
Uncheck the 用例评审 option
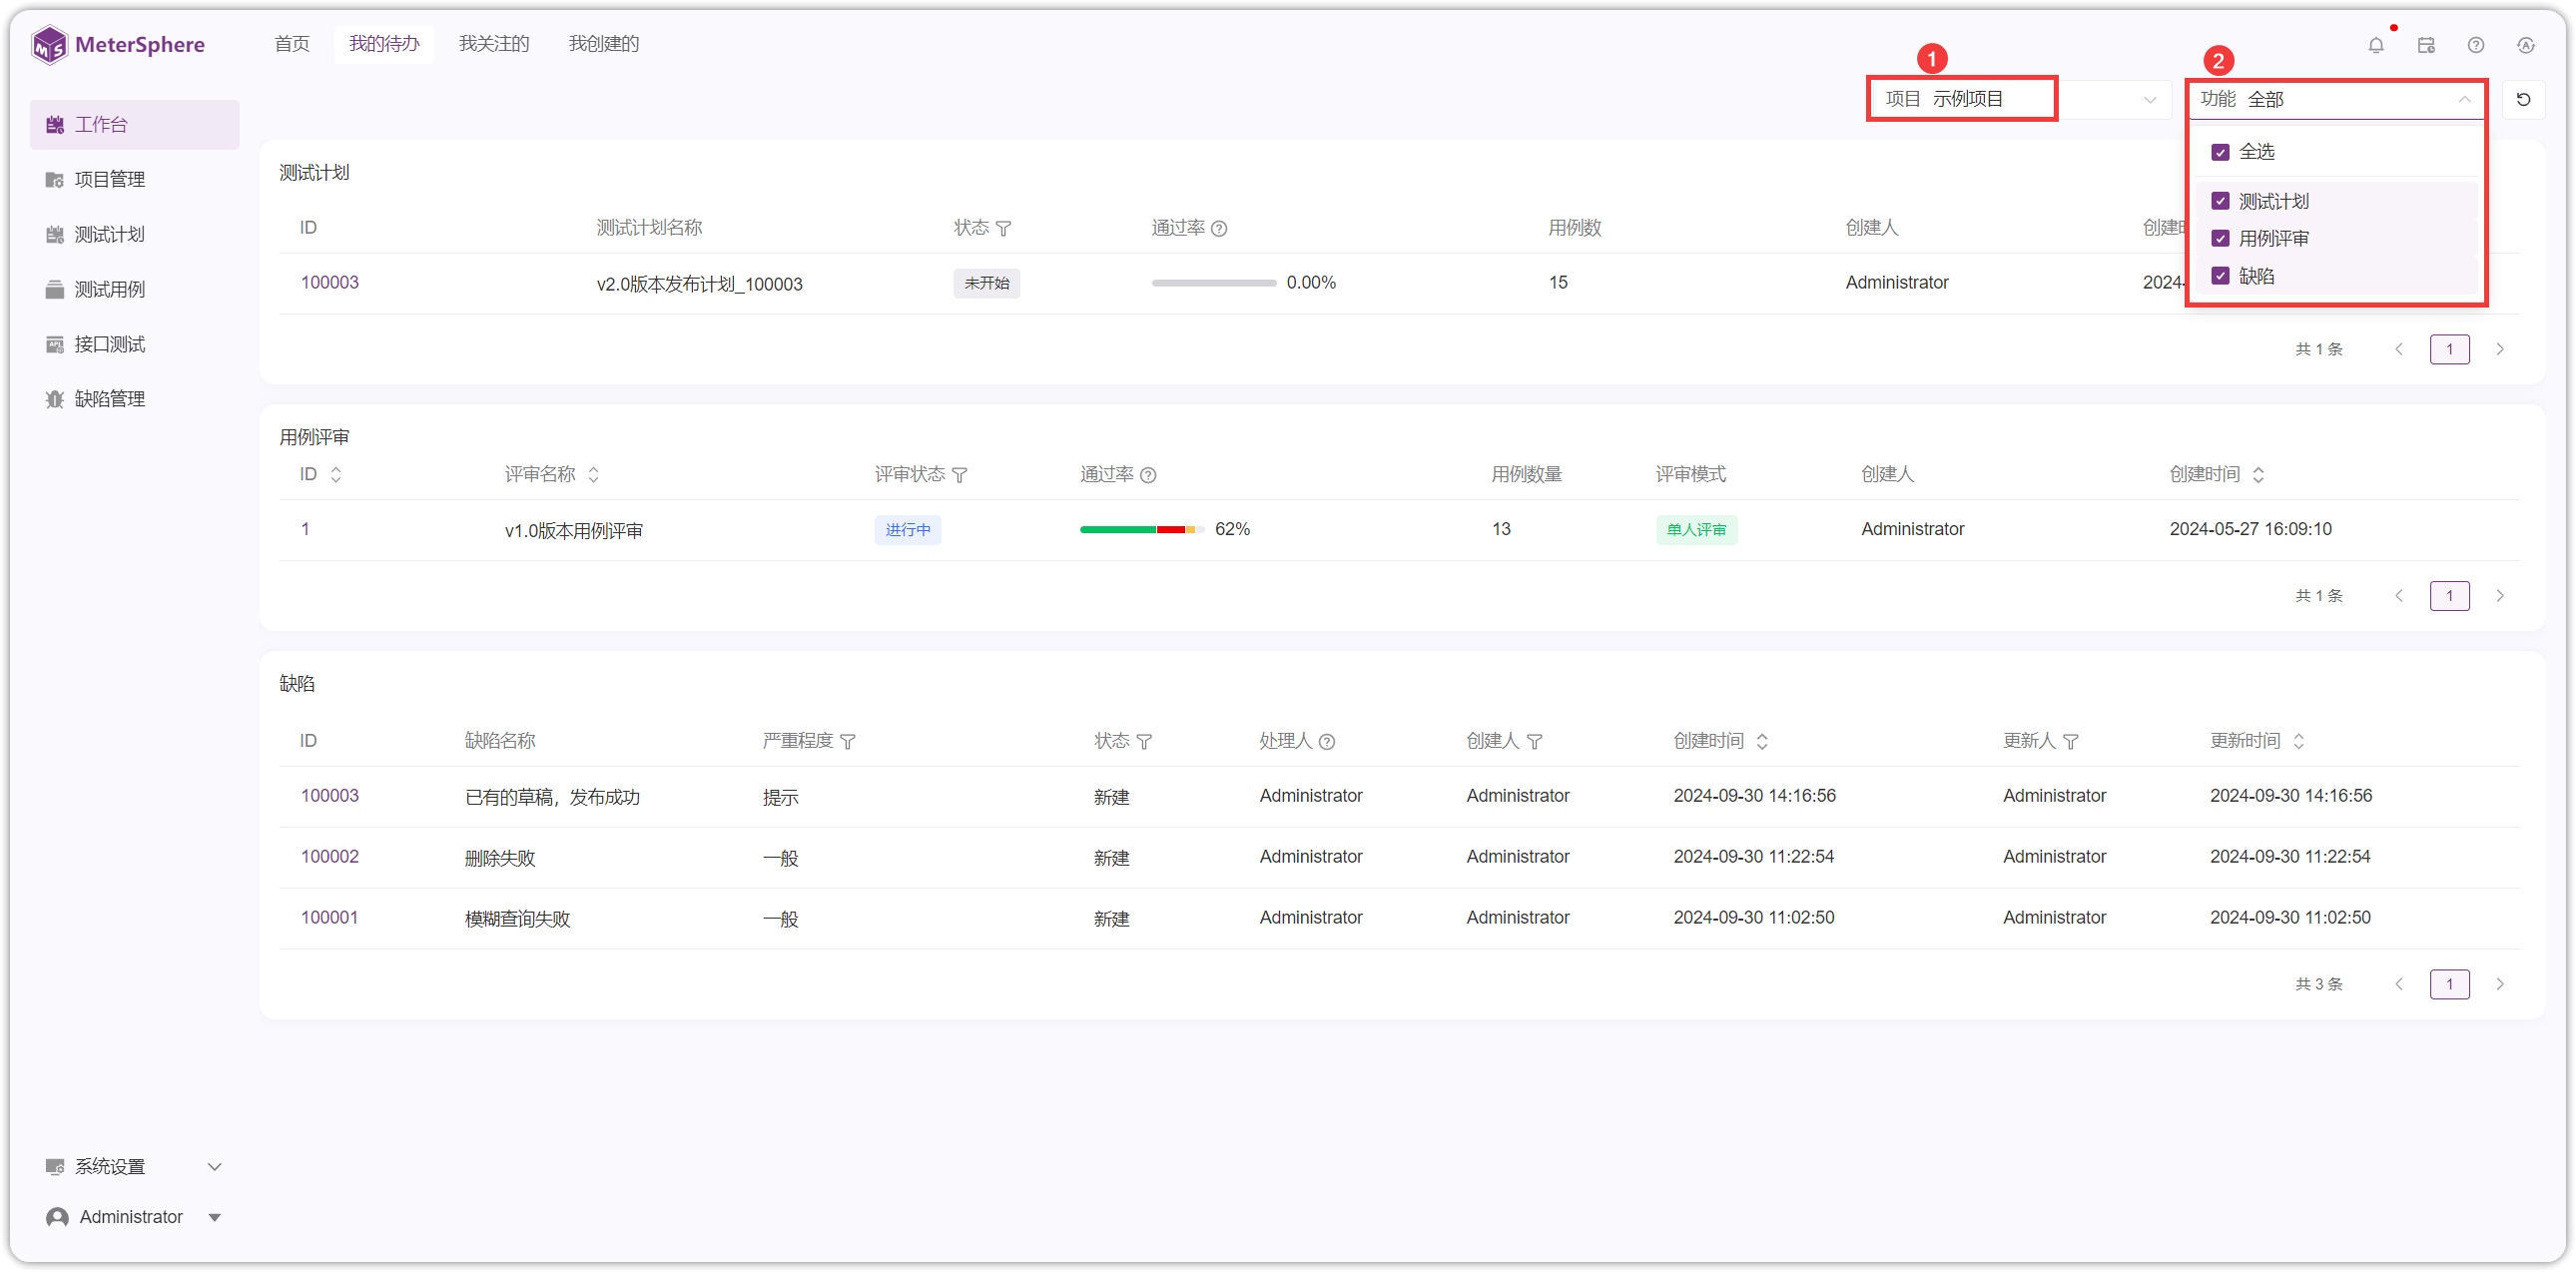point(2221,238)
